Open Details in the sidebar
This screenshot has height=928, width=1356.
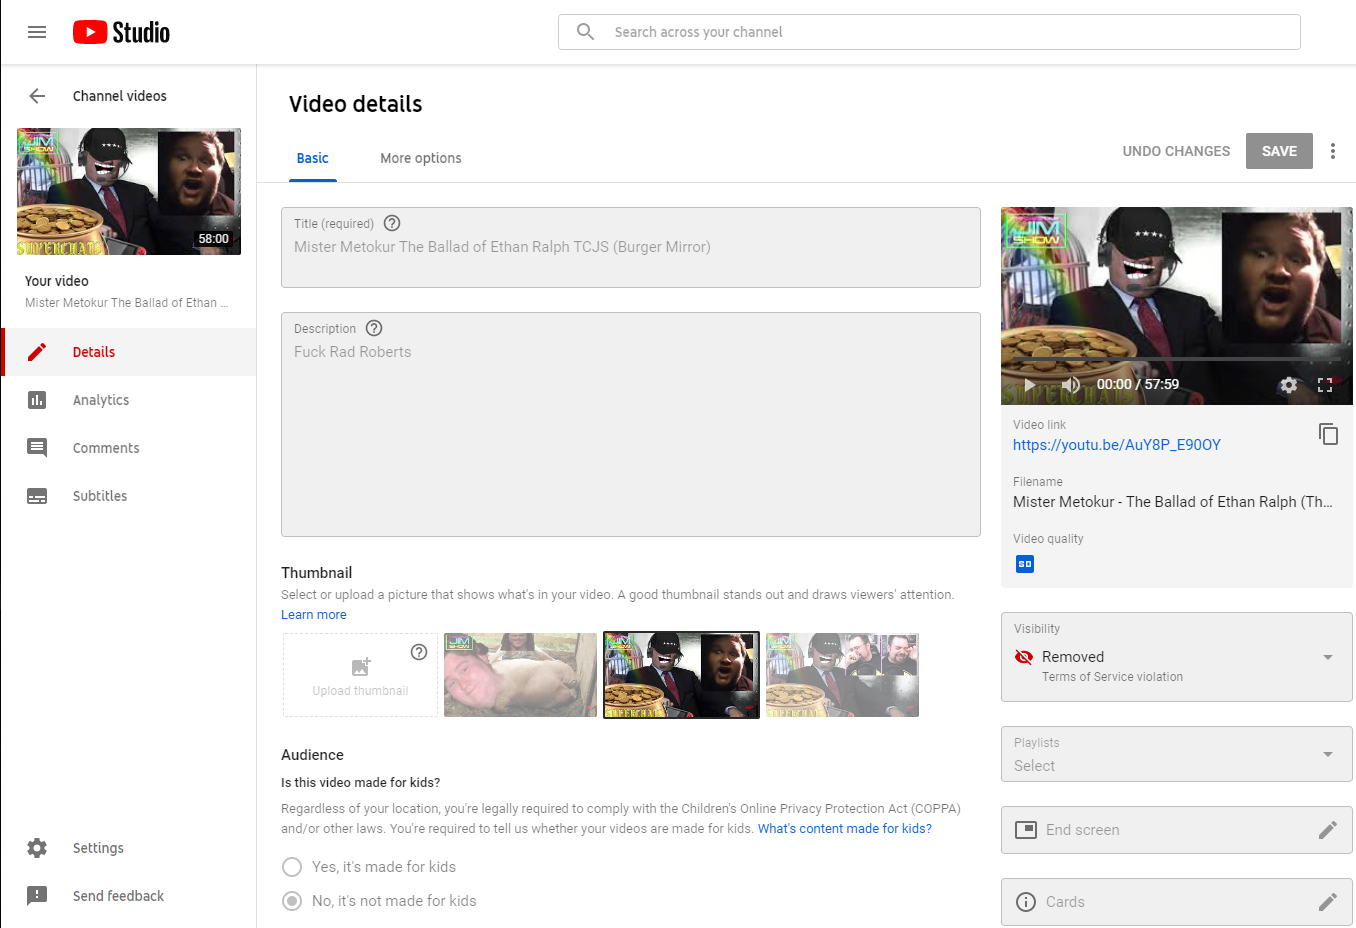[128, 352]
